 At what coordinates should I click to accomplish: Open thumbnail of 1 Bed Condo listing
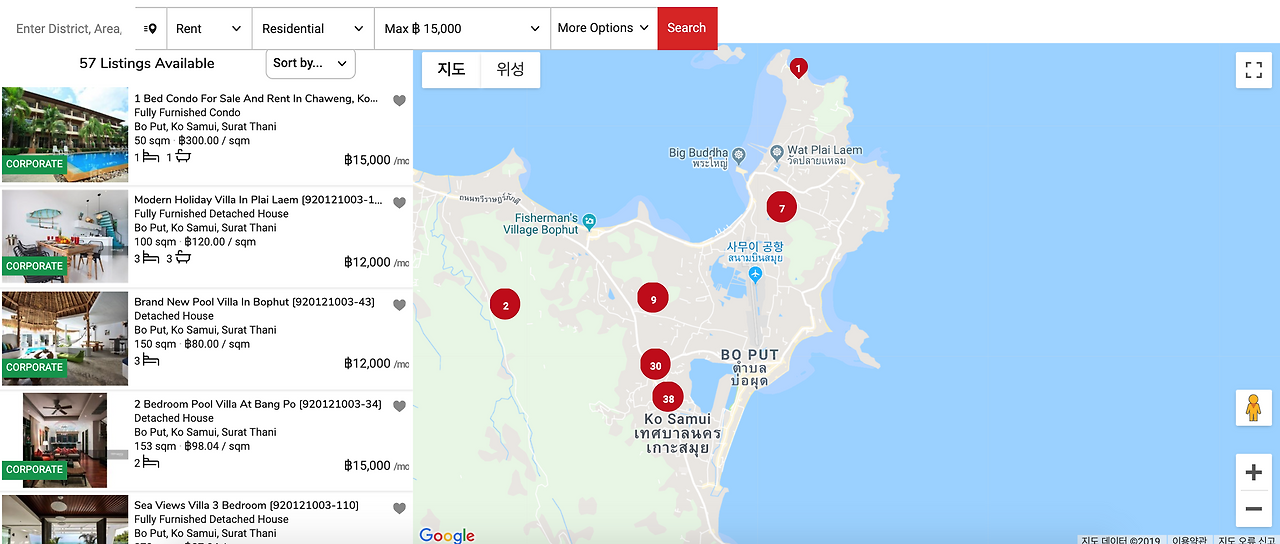pos(65,134)
